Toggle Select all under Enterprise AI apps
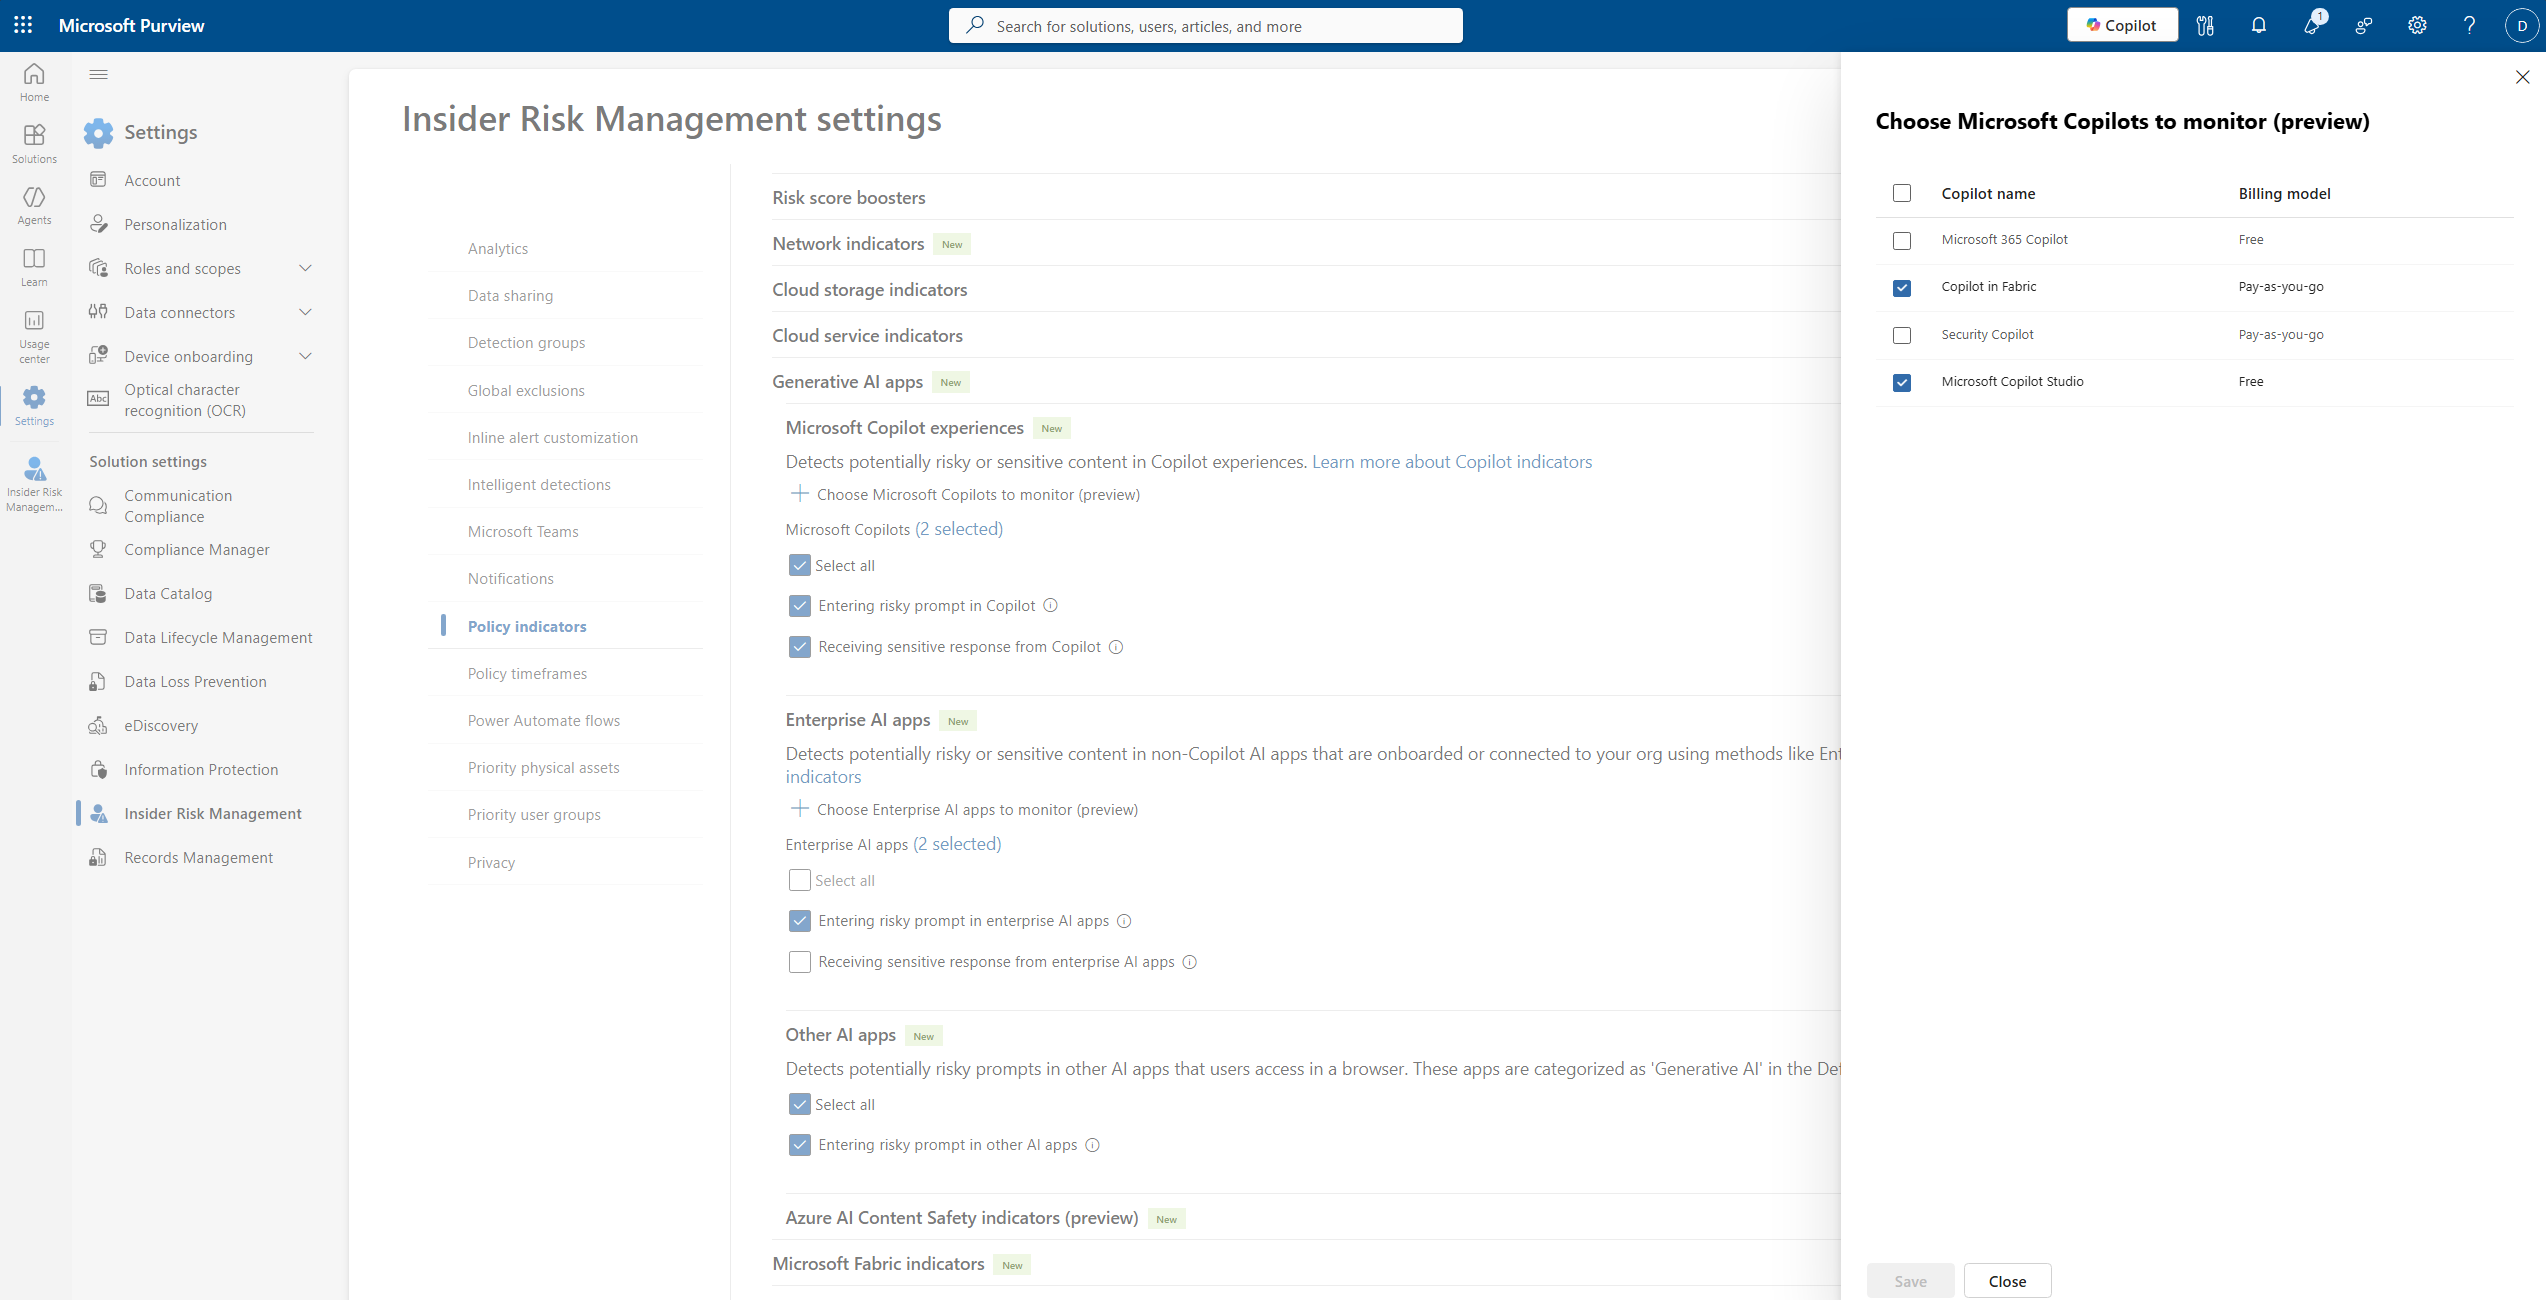 pos(799,880)
